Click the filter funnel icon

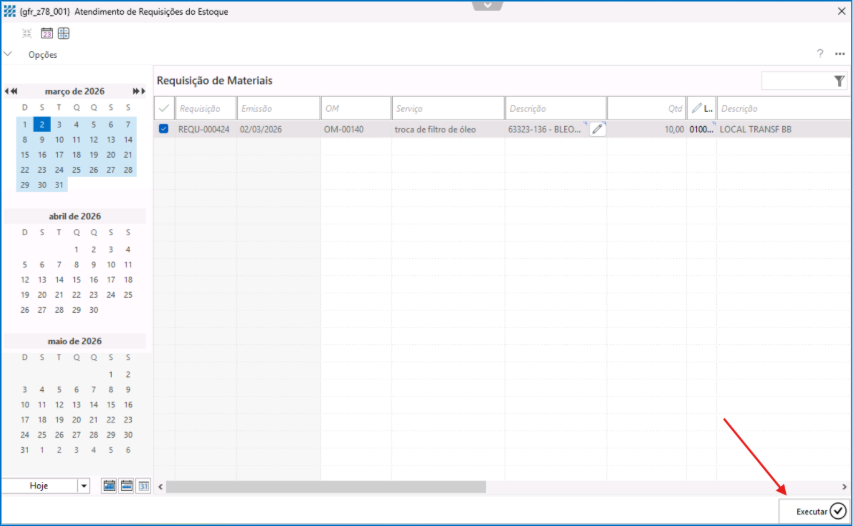click(839, 82)
